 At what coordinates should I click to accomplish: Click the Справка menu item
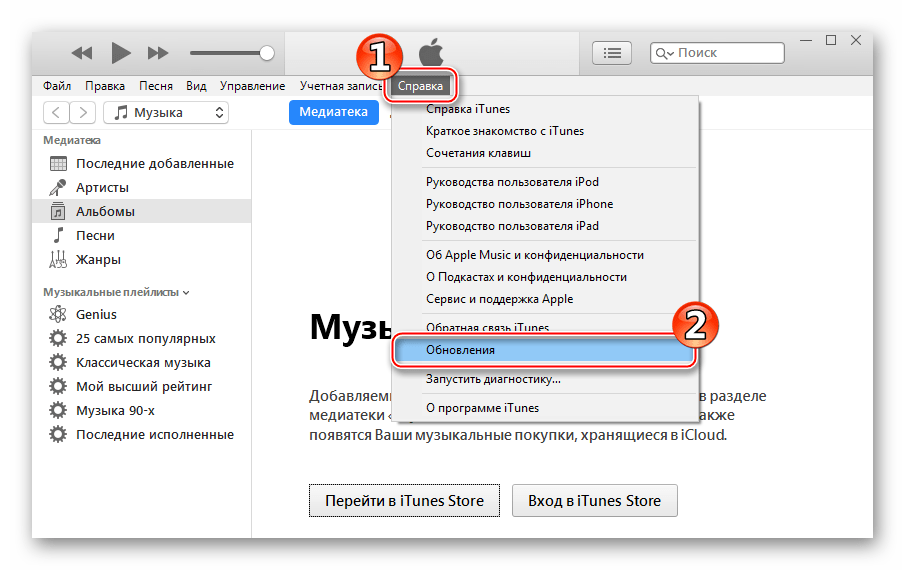click(x=420, y=86)
